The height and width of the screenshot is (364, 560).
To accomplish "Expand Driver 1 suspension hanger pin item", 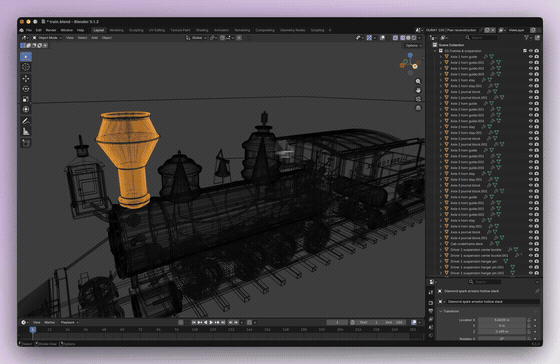I will coord(441,261).
